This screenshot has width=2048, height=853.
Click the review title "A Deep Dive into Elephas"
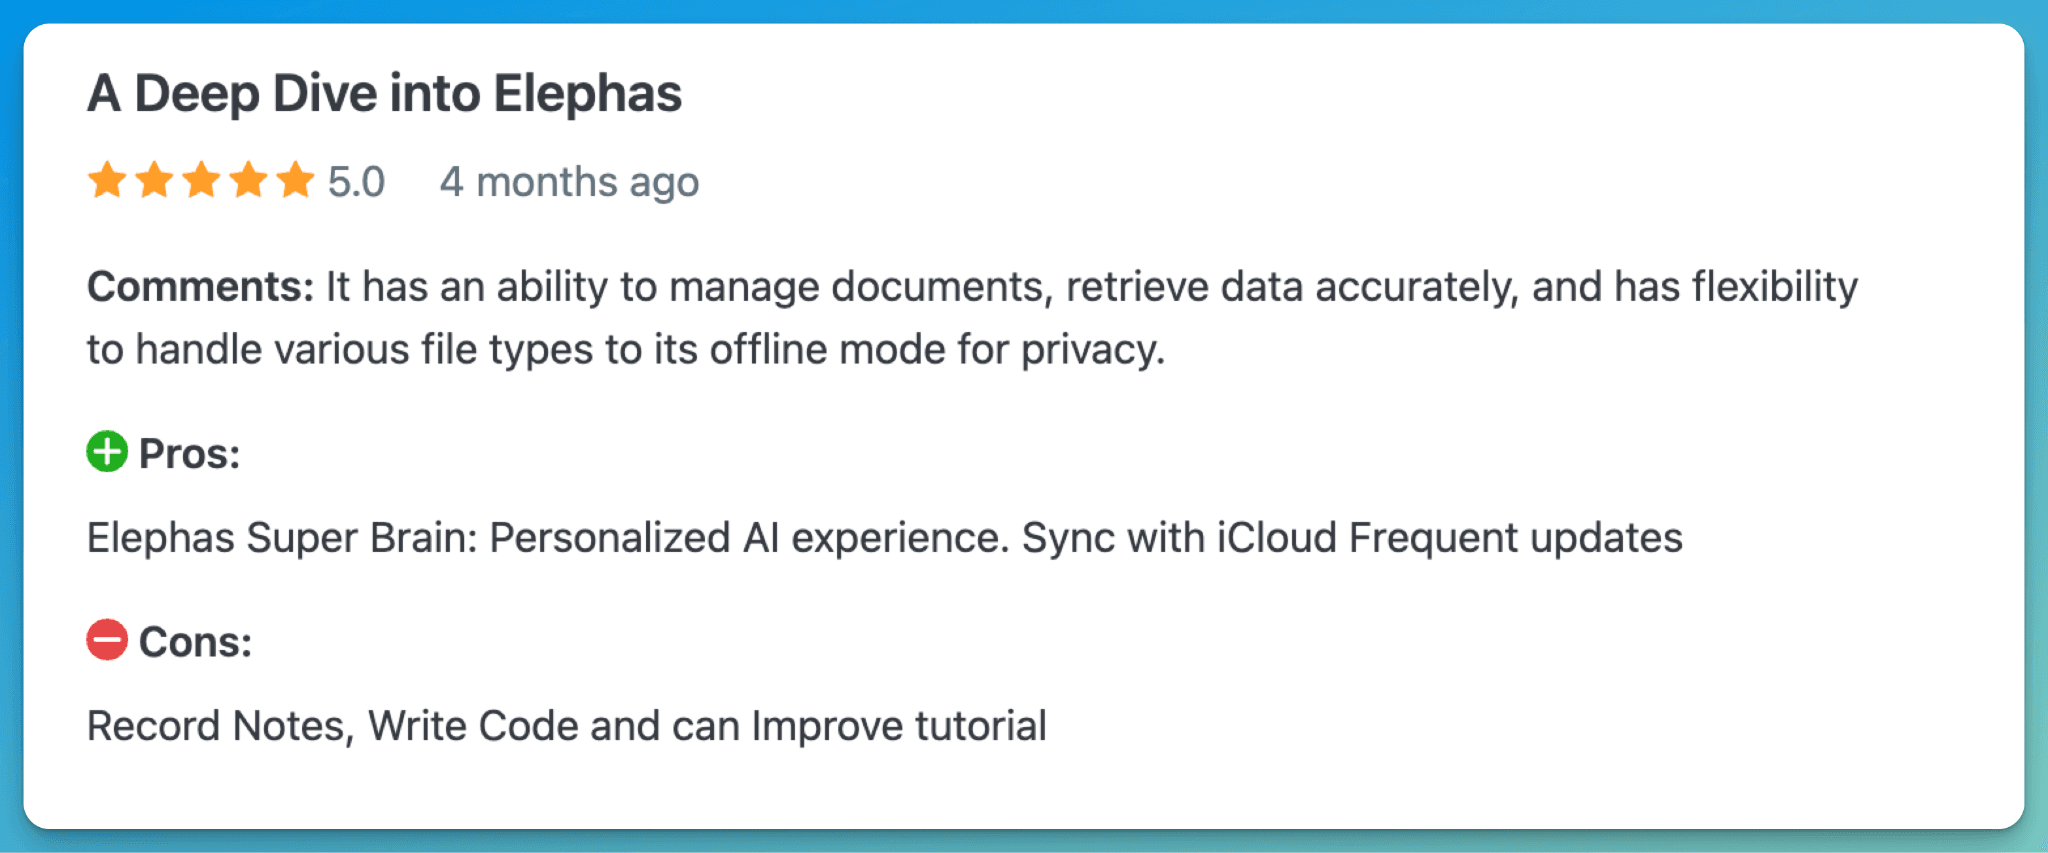coord(384,94)
